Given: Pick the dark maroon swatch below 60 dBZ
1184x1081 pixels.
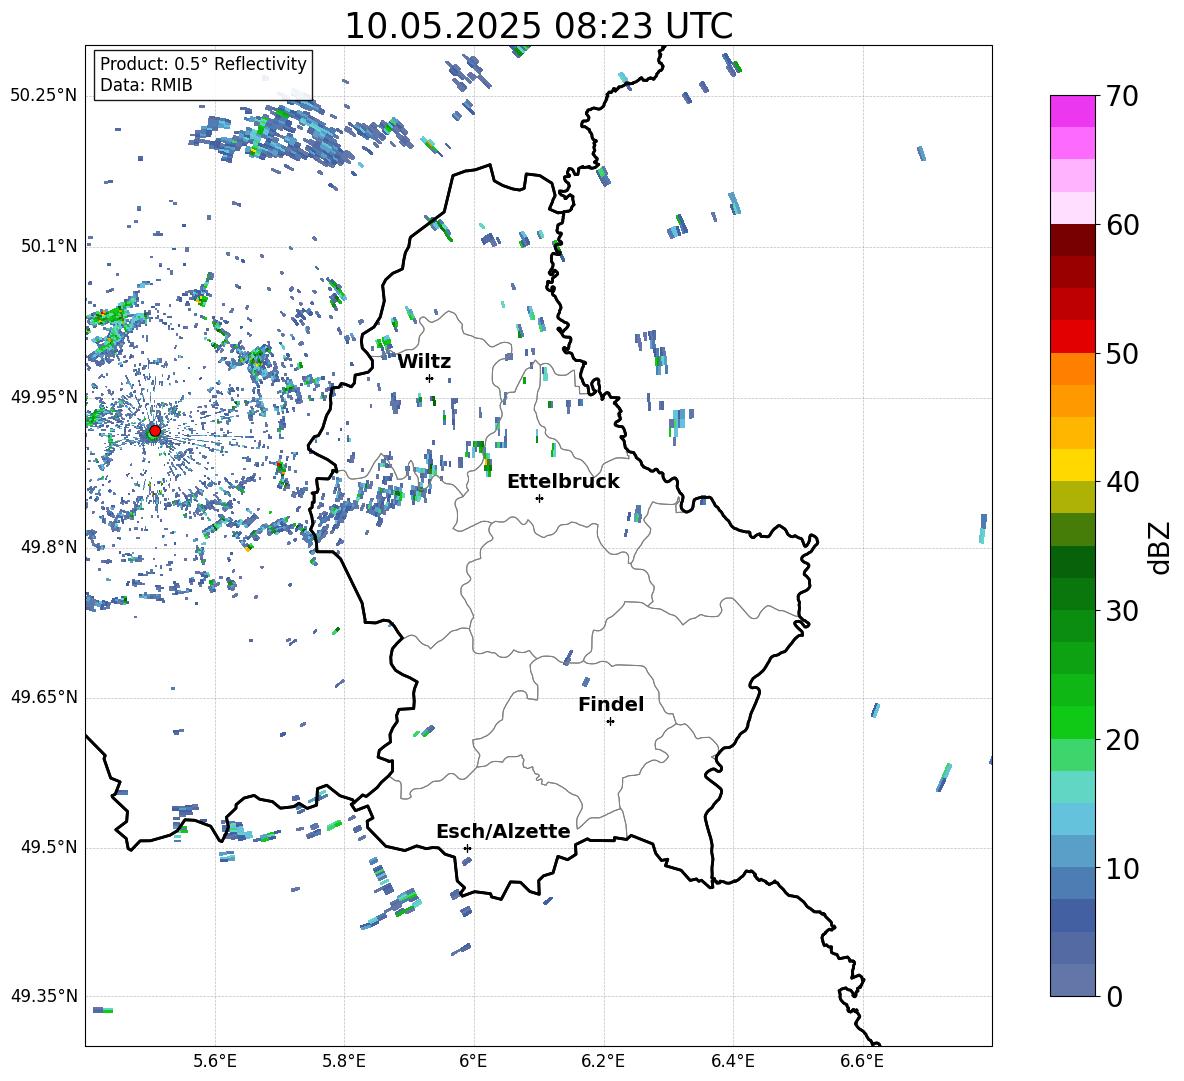Looking at the screenshot, I should pos(1073,241).
